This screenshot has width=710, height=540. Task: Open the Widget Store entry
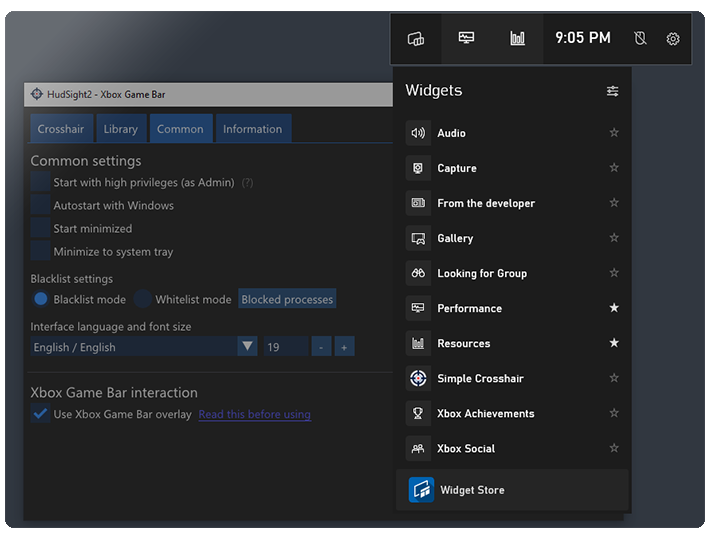pos(512,490)
